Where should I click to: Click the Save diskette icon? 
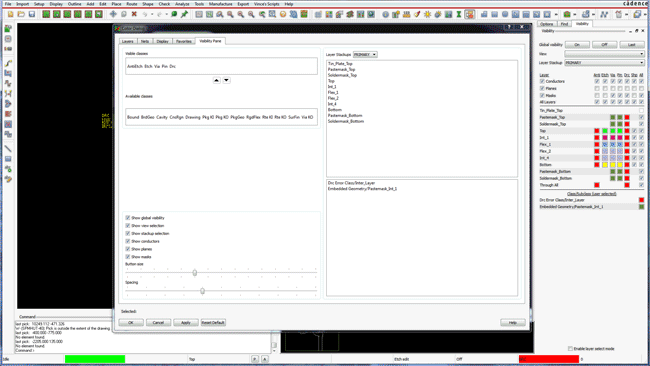32,15
